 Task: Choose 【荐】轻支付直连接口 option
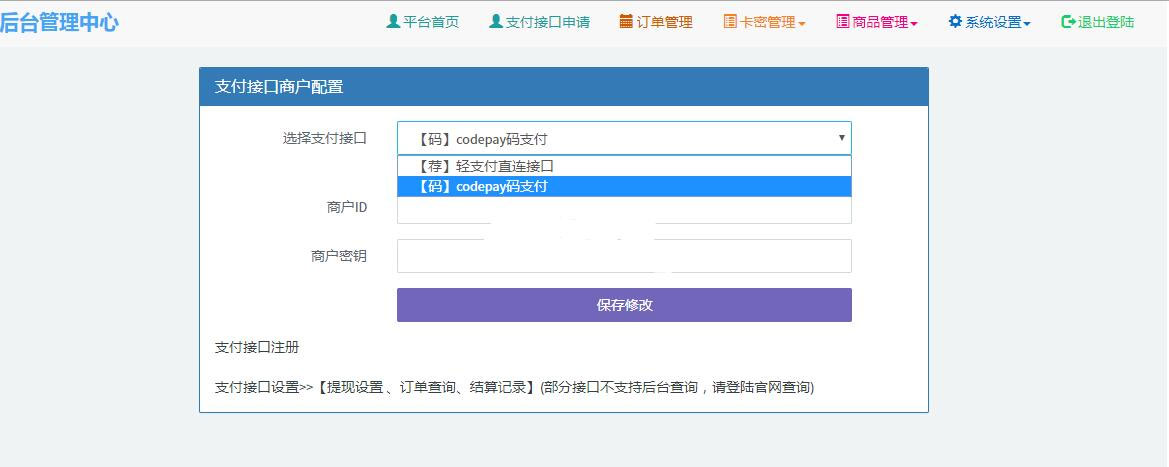tap(624, 166)
